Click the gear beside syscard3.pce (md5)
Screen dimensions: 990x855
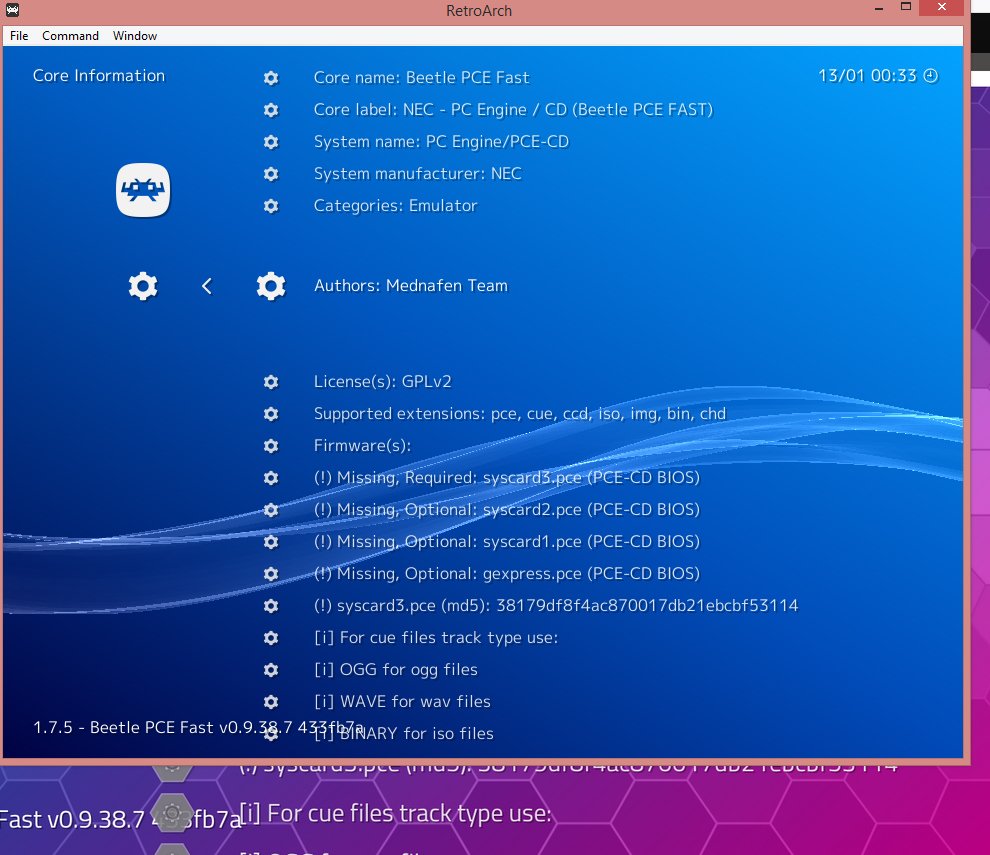(271, 606)
